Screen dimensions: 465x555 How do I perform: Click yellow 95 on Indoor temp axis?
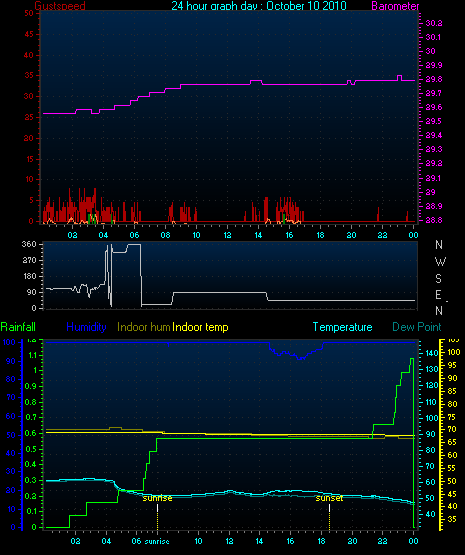tap(452, 365)
